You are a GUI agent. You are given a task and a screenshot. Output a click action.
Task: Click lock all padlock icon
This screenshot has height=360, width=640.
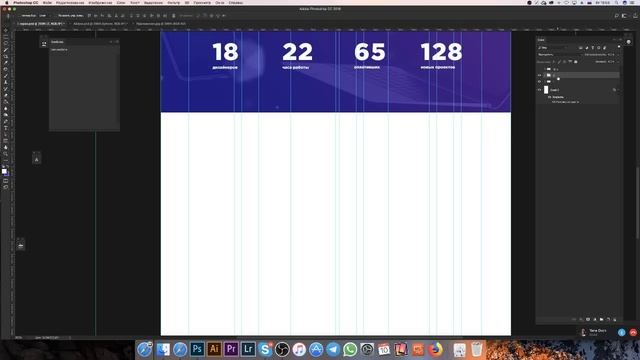[576, 62]
